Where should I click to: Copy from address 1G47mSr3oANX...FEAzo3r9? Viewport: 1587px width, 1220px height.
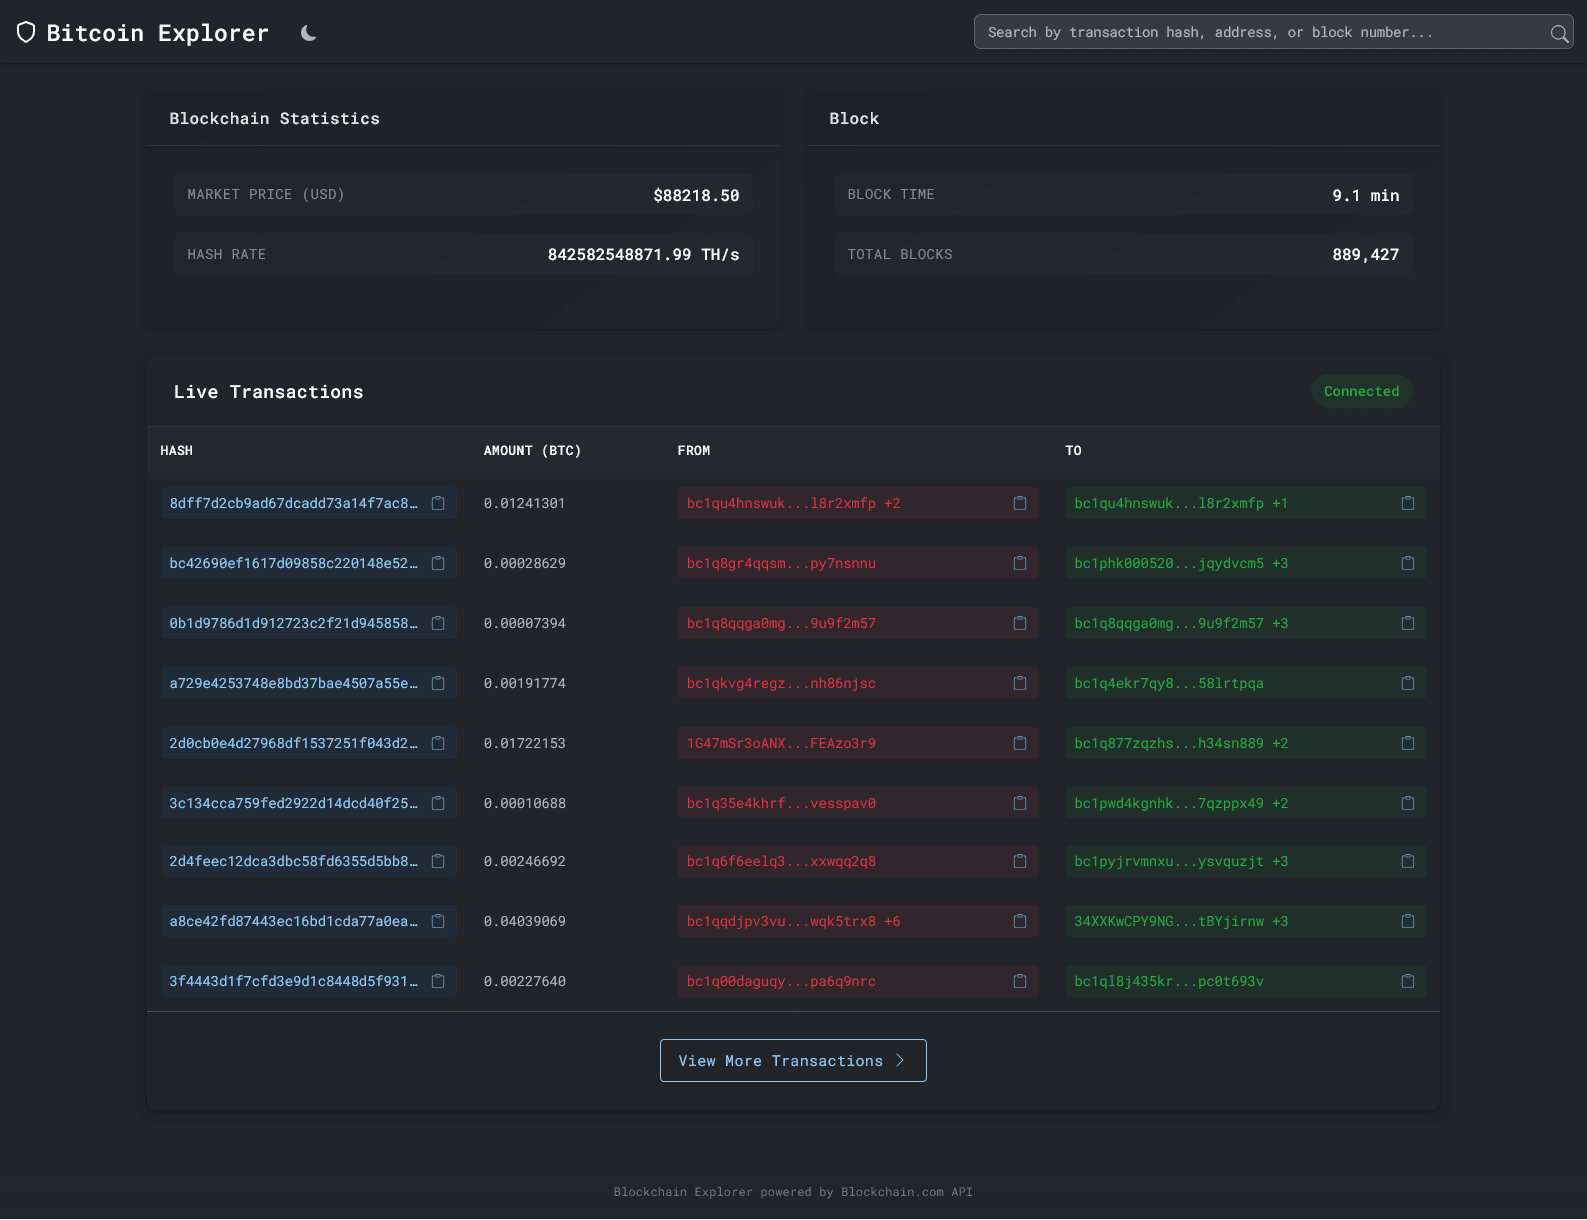tap(1020, 743)
